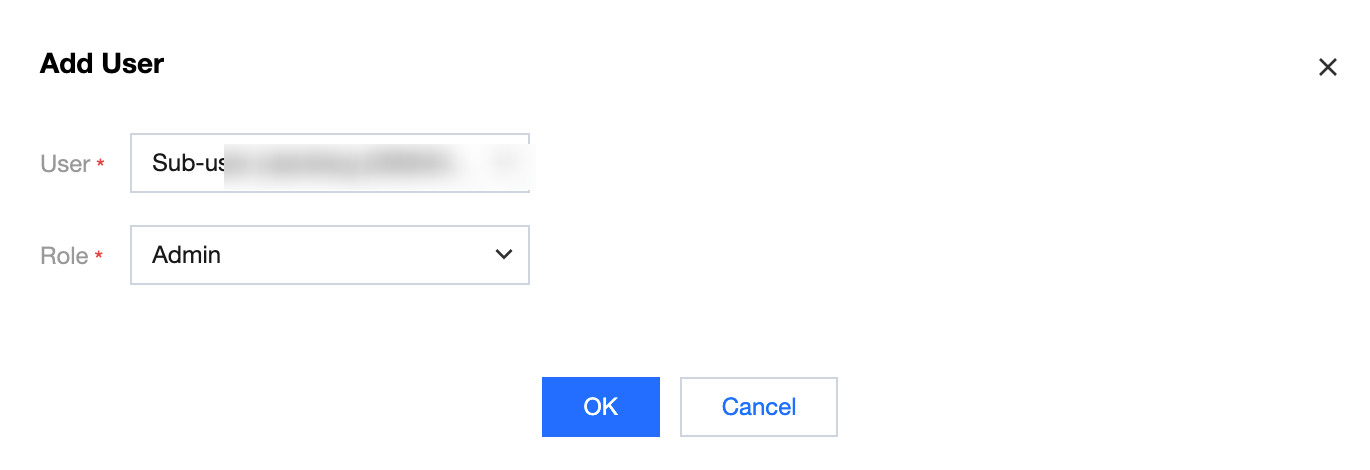The image size is (1370, 470).
Task: Click the Add User dialog title
Action: [x=101, y=64]
